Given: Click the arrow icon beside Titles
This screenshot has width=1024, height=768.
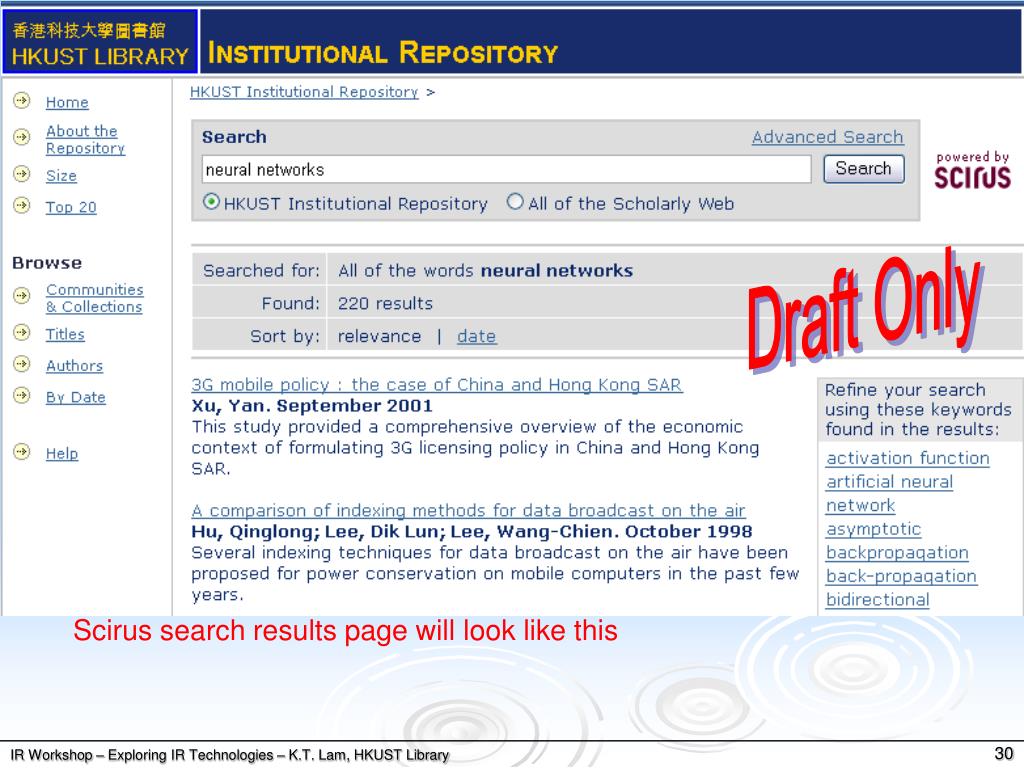Looking at the screenshot, I should click(x=22, y=332).
